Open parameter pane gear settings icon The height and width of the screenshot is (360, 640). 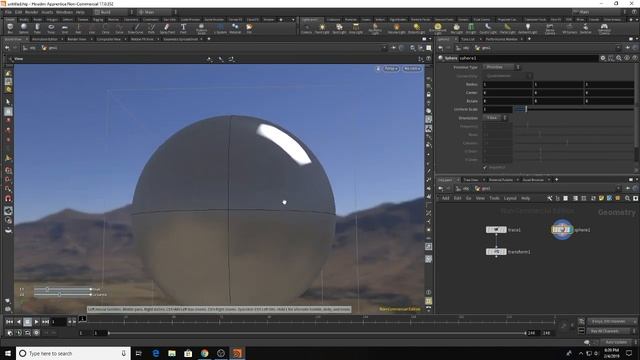[603, 58]
